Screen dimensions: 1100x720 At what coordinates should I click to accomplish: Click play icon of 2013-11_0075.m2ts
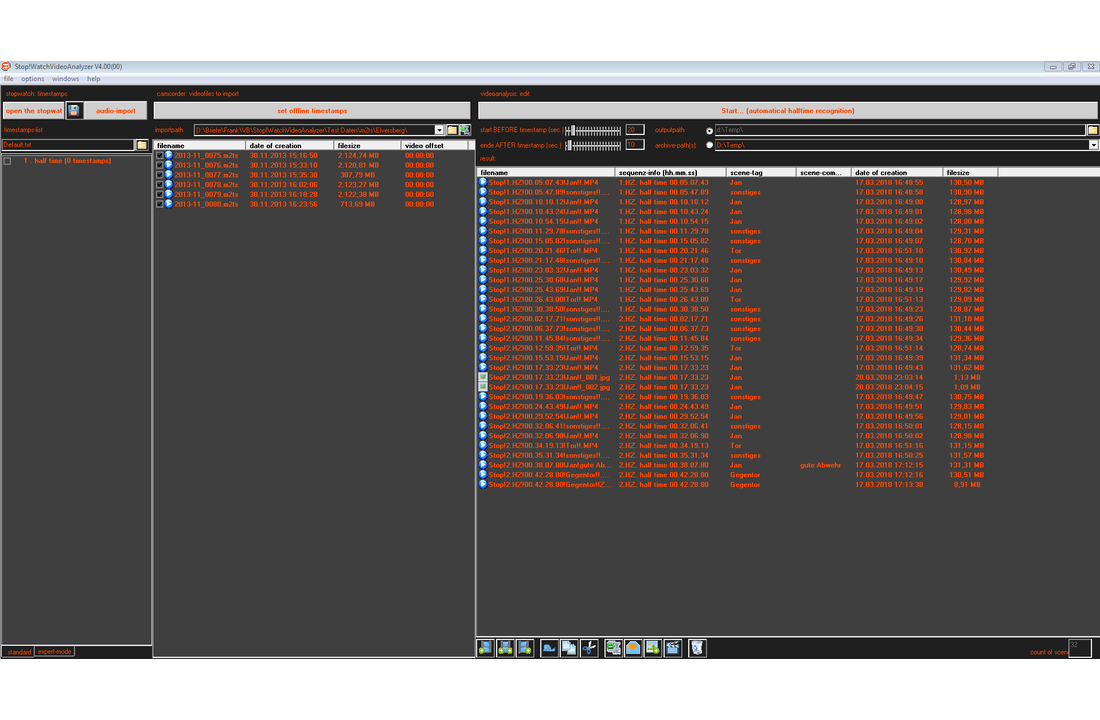point(168,155)
